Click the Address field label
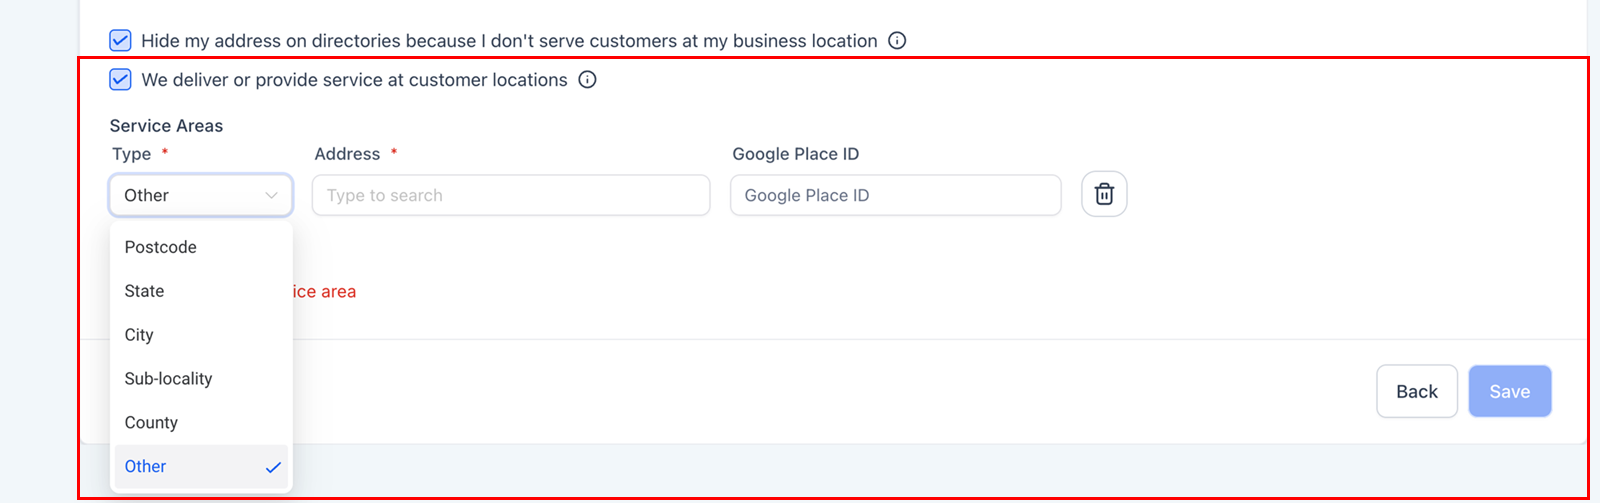This screenshot has width=1600, height=503. [x=347, y=154]
